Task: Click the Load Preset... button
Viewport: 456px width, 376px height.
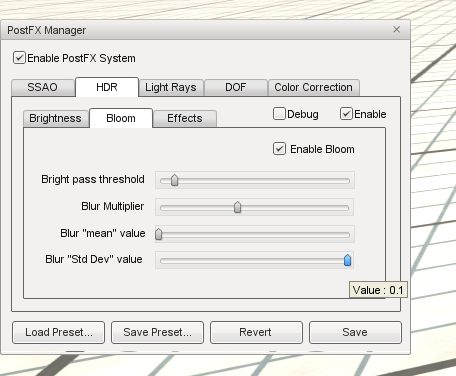Action: (59, 332)
